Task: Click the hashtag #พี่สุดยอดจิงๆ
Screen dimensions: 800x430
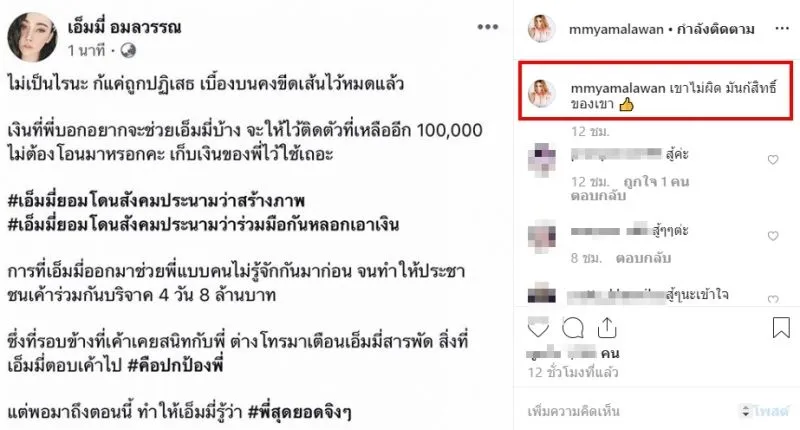Action: pyautogui.click(x=299, y=412)
